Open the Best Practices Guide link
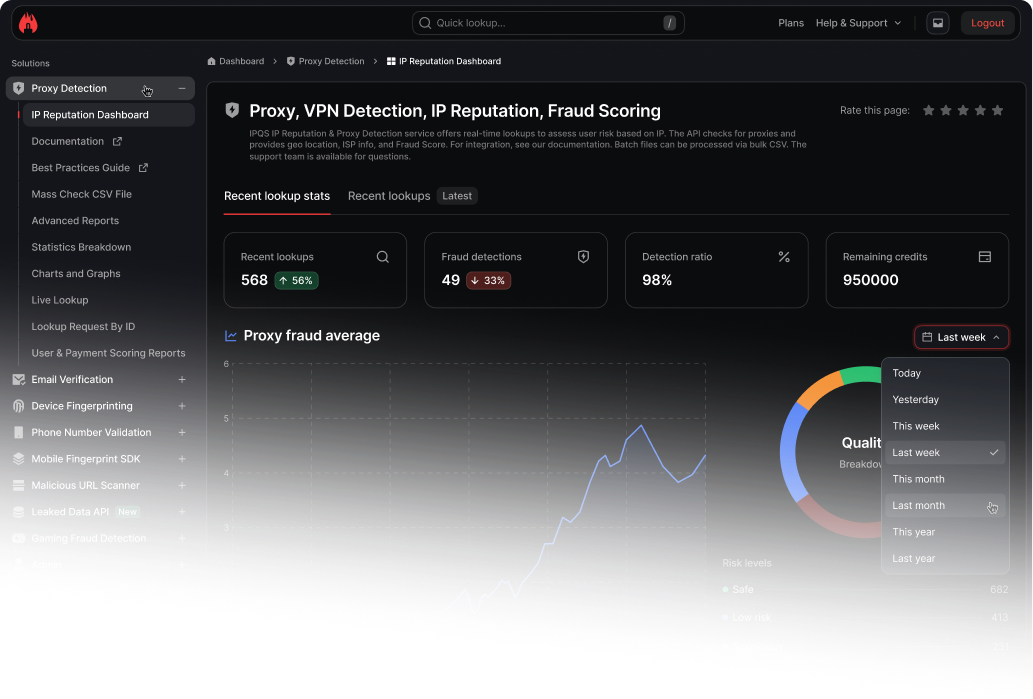Image resolution: width=1033 pixels, height=699 pixels. pos(82,167)
